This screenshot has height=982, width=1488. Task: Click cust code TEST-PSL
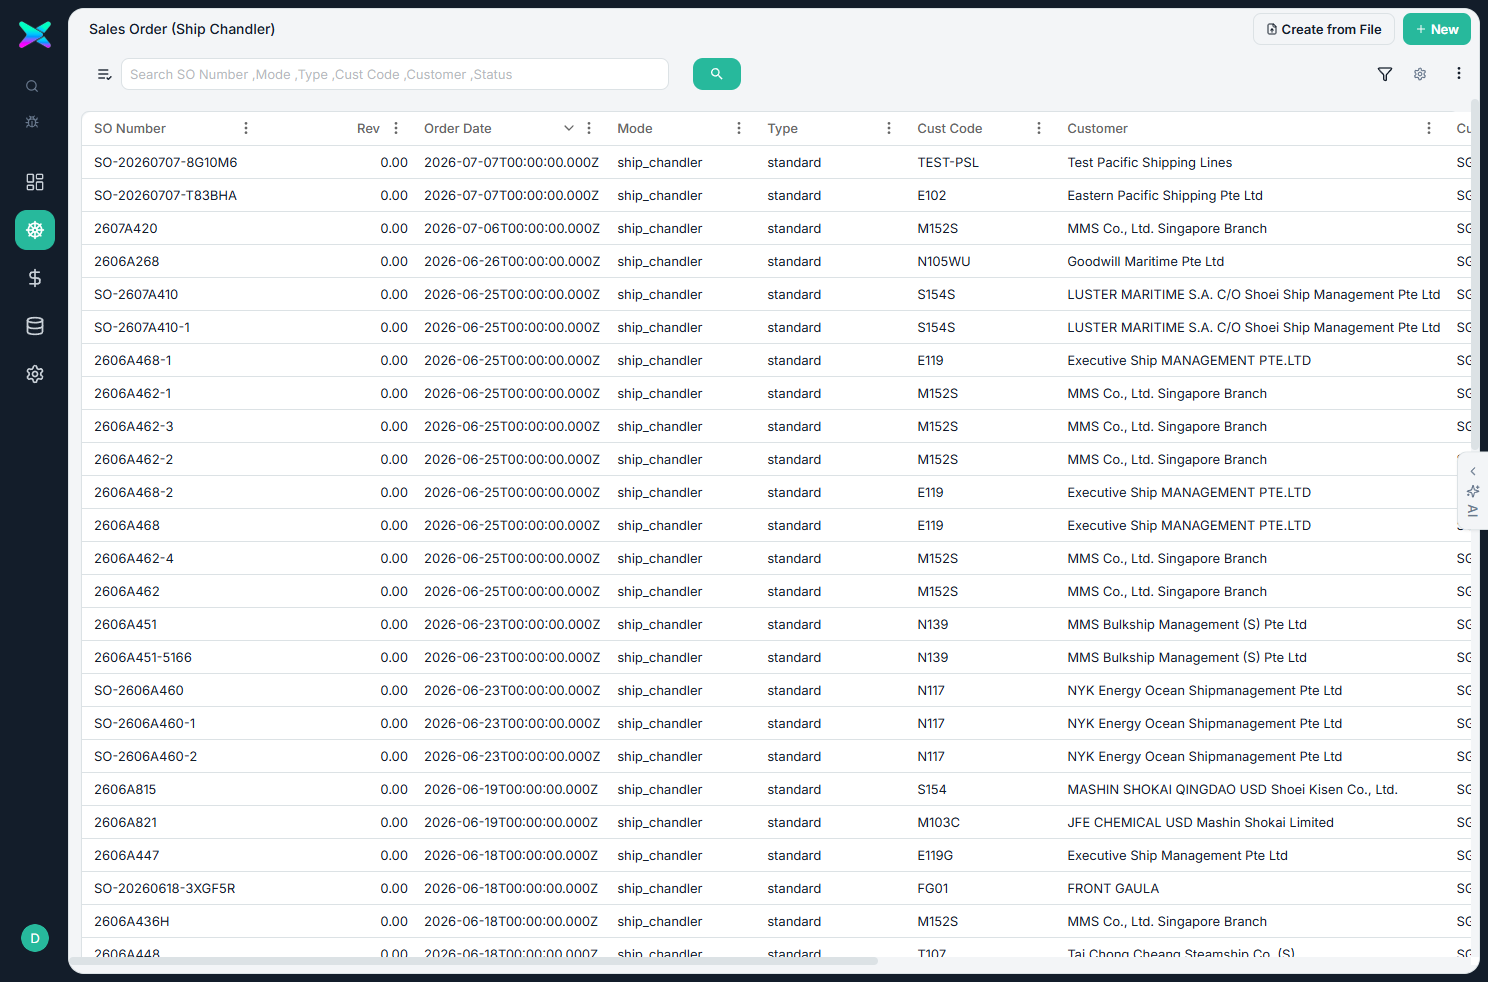[x=948, y=162]
